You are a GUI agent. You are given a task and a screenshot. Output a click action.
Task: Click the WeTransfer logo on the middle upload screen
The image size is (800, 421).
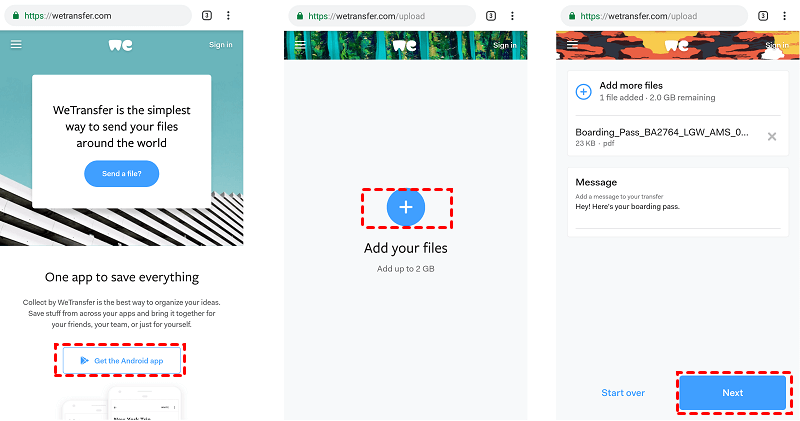point(404,45)
